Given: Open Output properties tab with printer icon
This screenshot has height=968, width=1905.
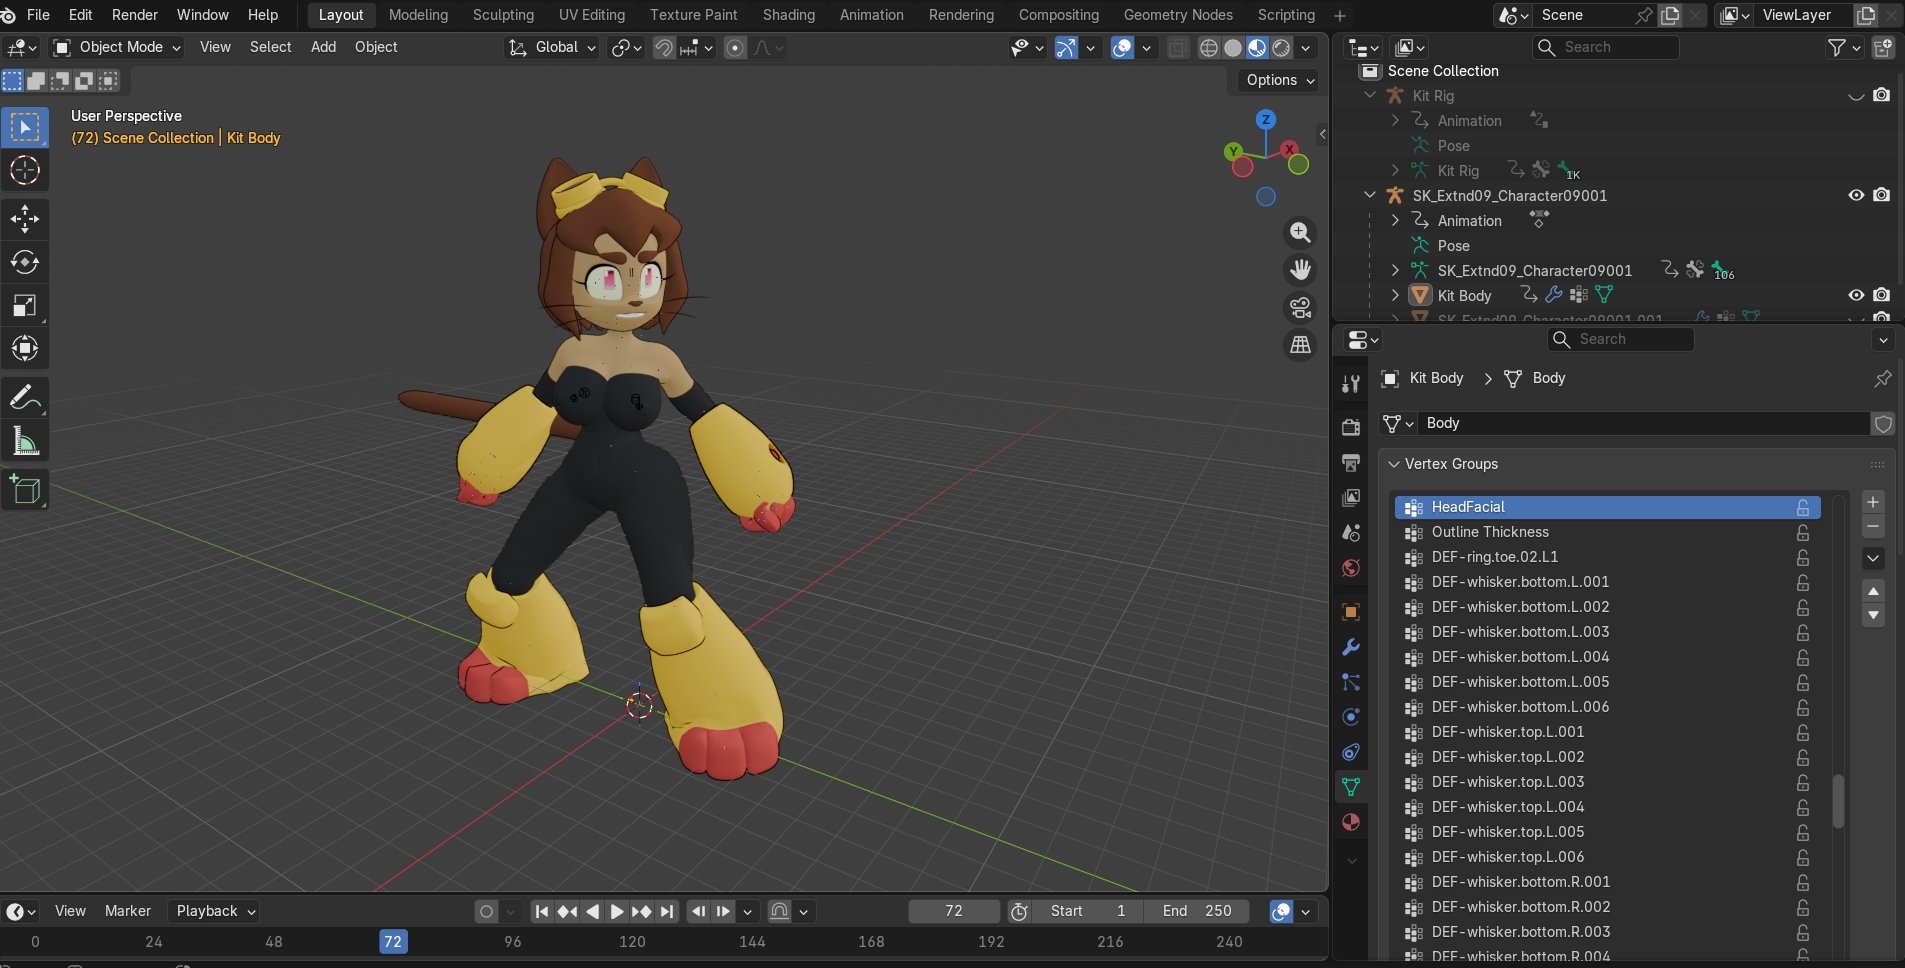Looking at the screenshot, I should [1351, 462].
